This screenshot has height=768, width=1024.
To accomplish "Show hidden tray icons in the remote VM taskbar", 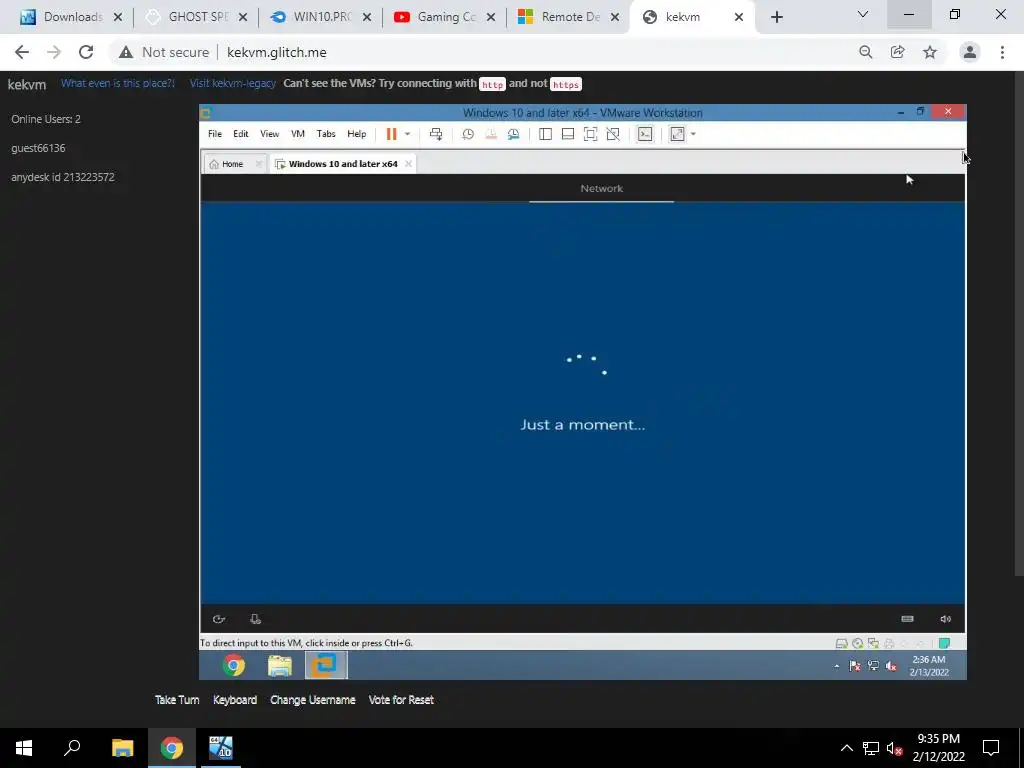I will coord(837,666).
